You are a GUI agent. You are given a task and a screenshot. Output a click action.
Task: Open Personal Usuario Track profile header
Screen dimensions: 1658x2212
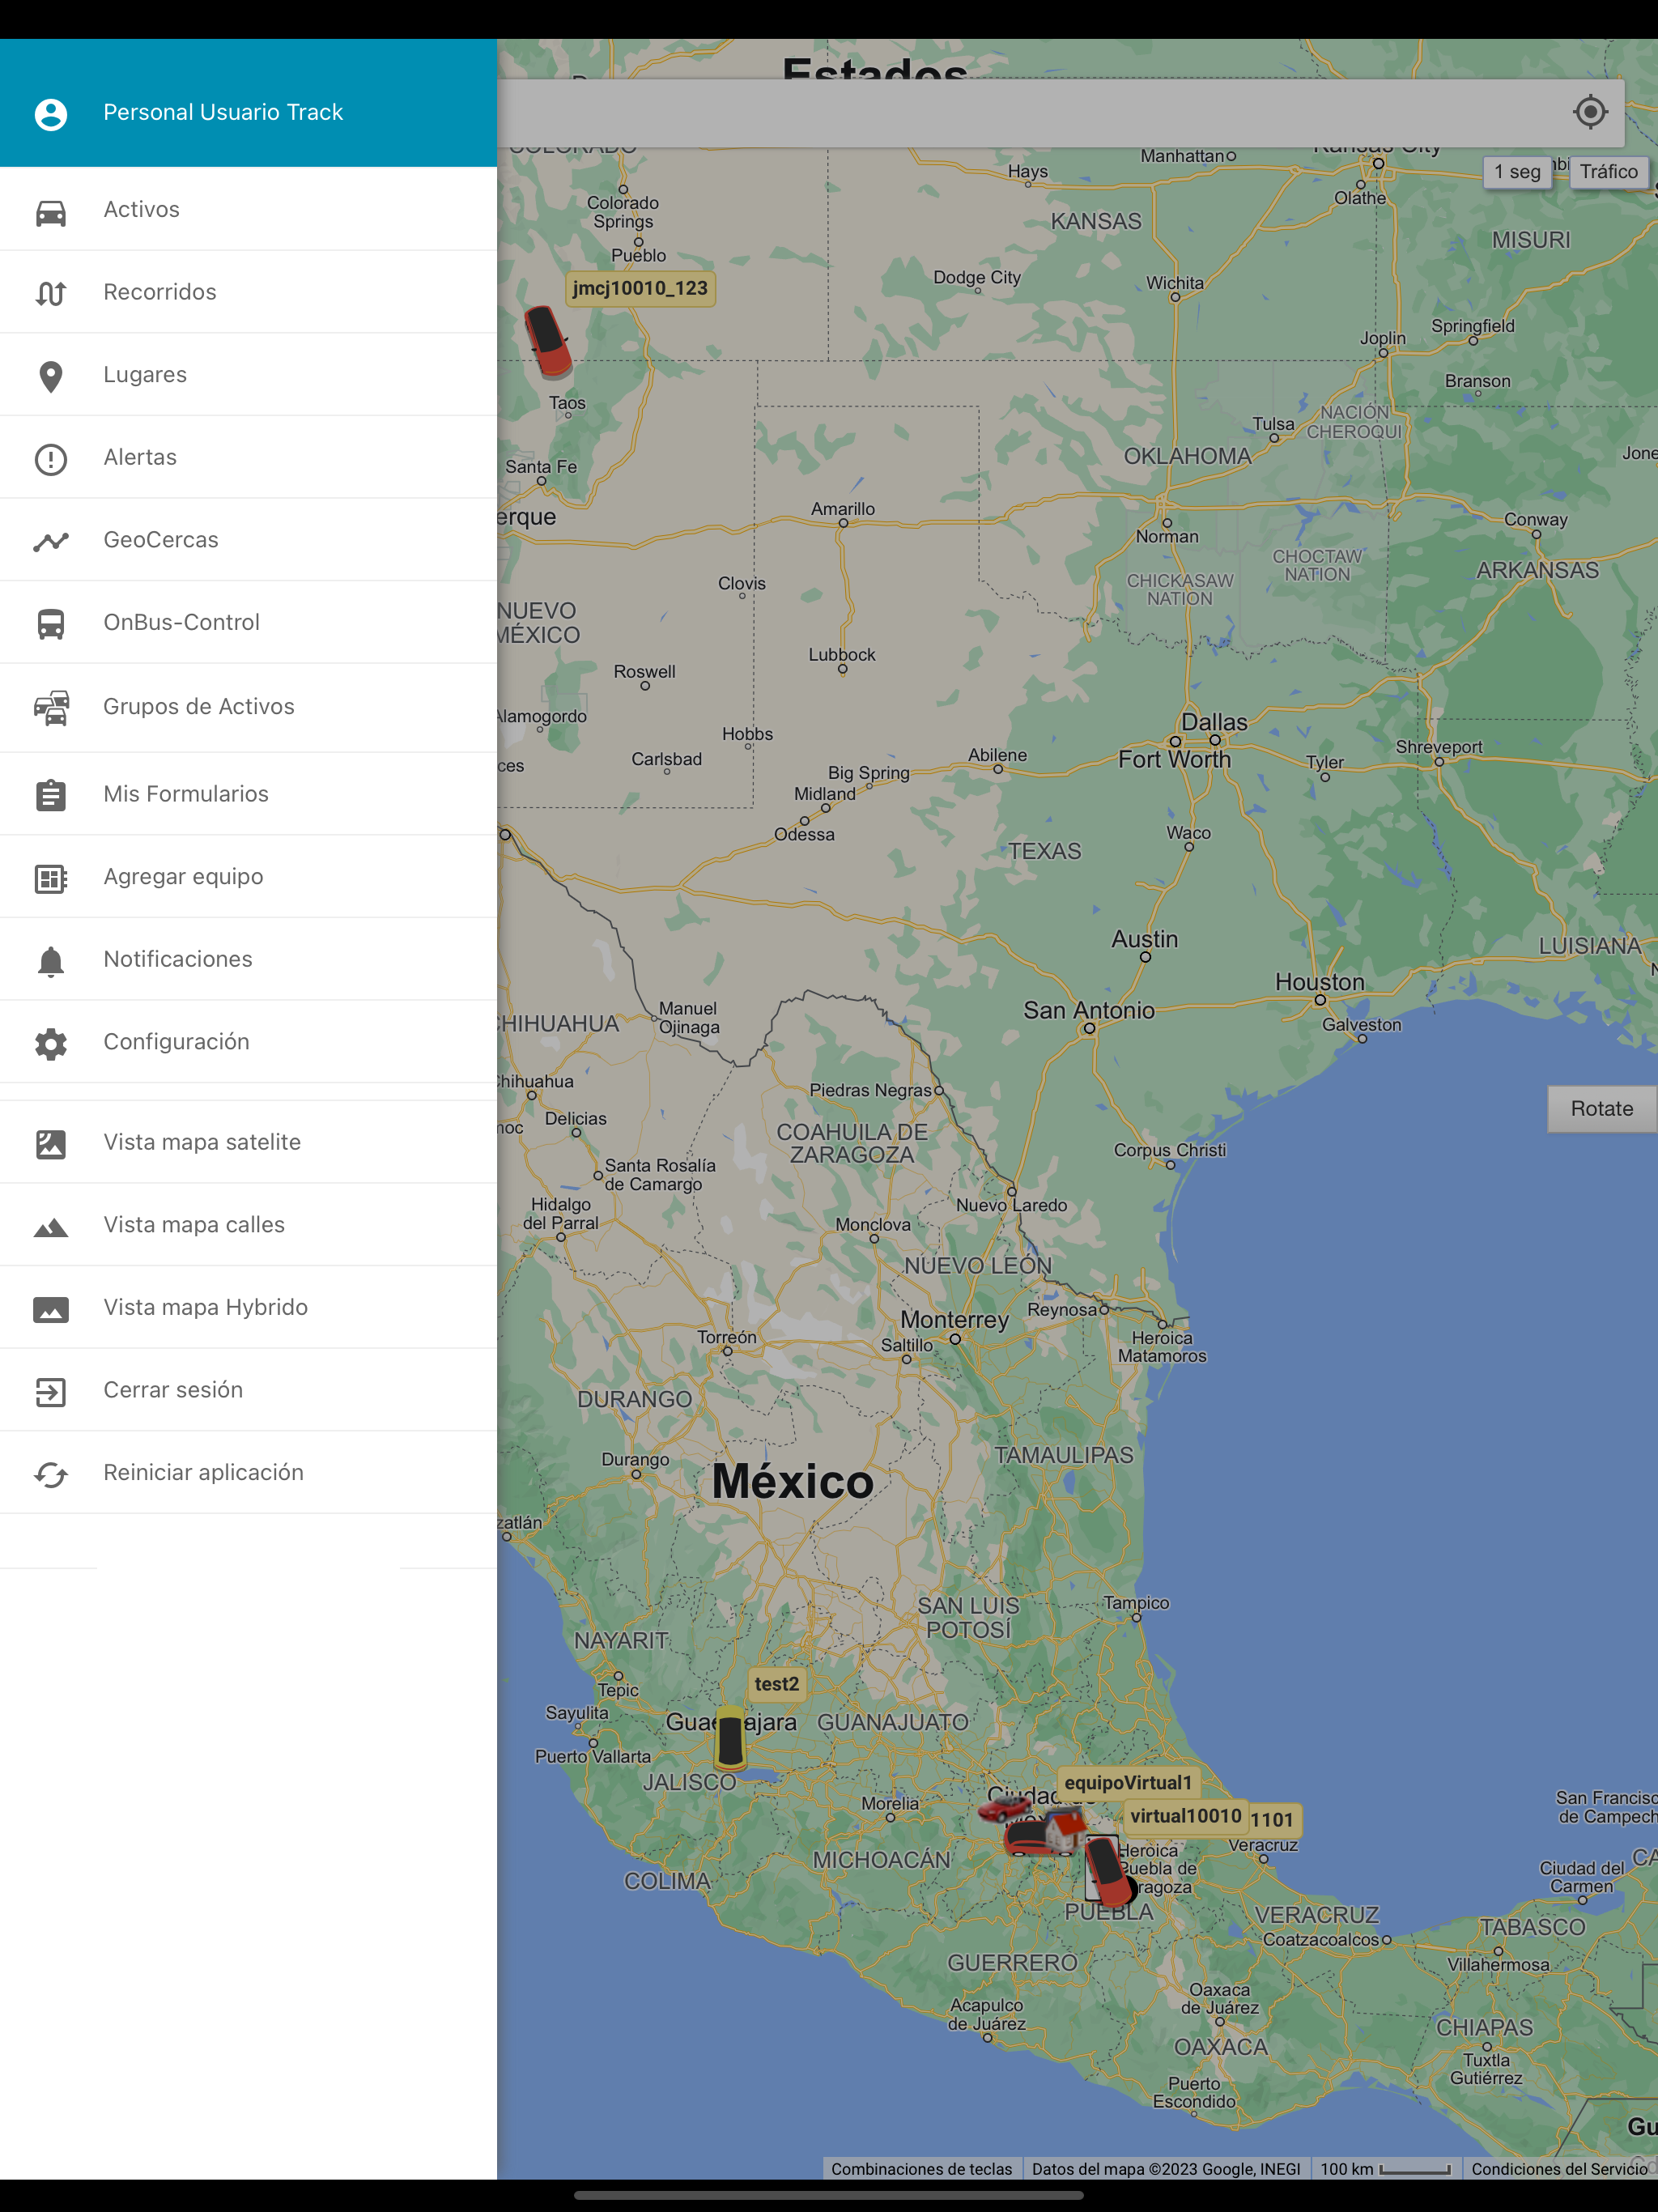point(248,103)
